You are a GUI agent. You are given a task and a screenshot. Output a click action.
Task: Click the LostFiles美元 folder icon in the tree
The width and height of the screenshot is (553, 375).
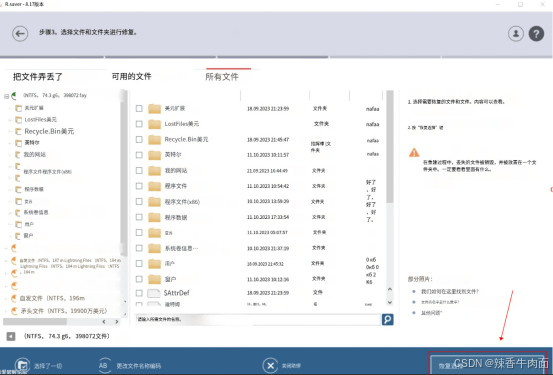click(18, 120)
